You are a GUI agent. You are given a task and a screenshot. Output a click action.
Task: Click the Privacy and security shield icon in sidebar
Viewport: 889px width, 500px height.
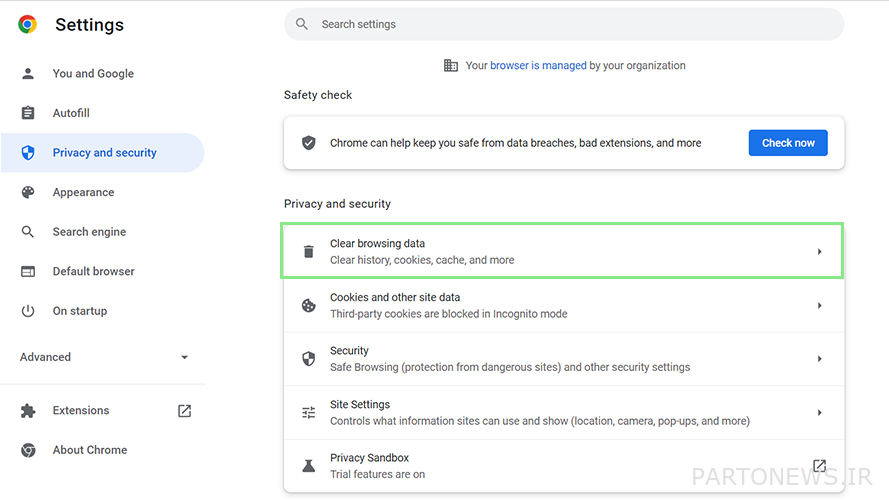pyautogui.click(x=28, y=152)
